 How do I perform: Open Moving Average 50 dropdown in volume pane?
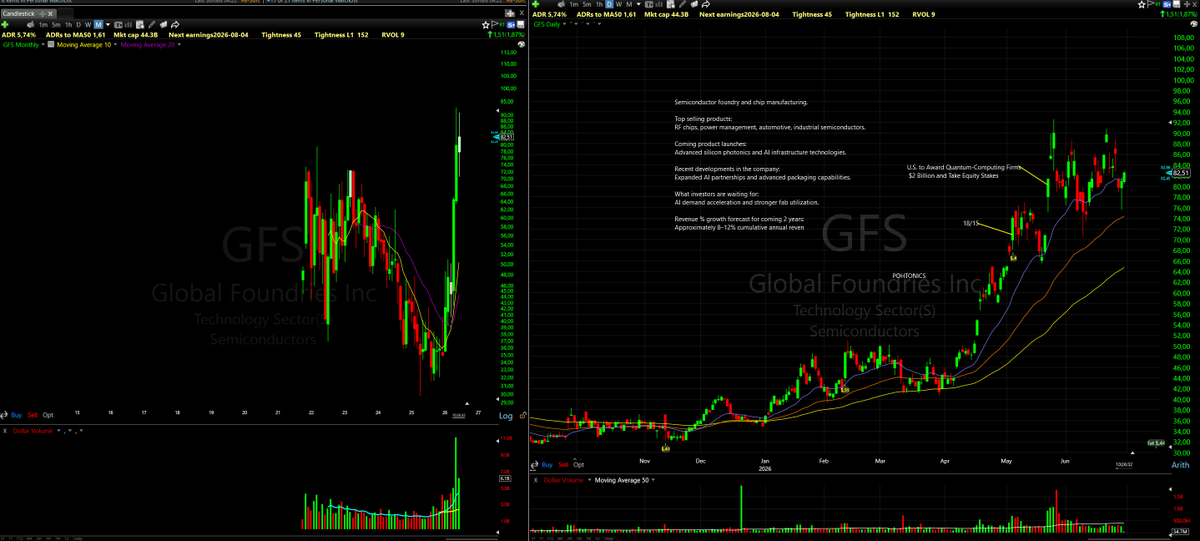tap(653, 480)
